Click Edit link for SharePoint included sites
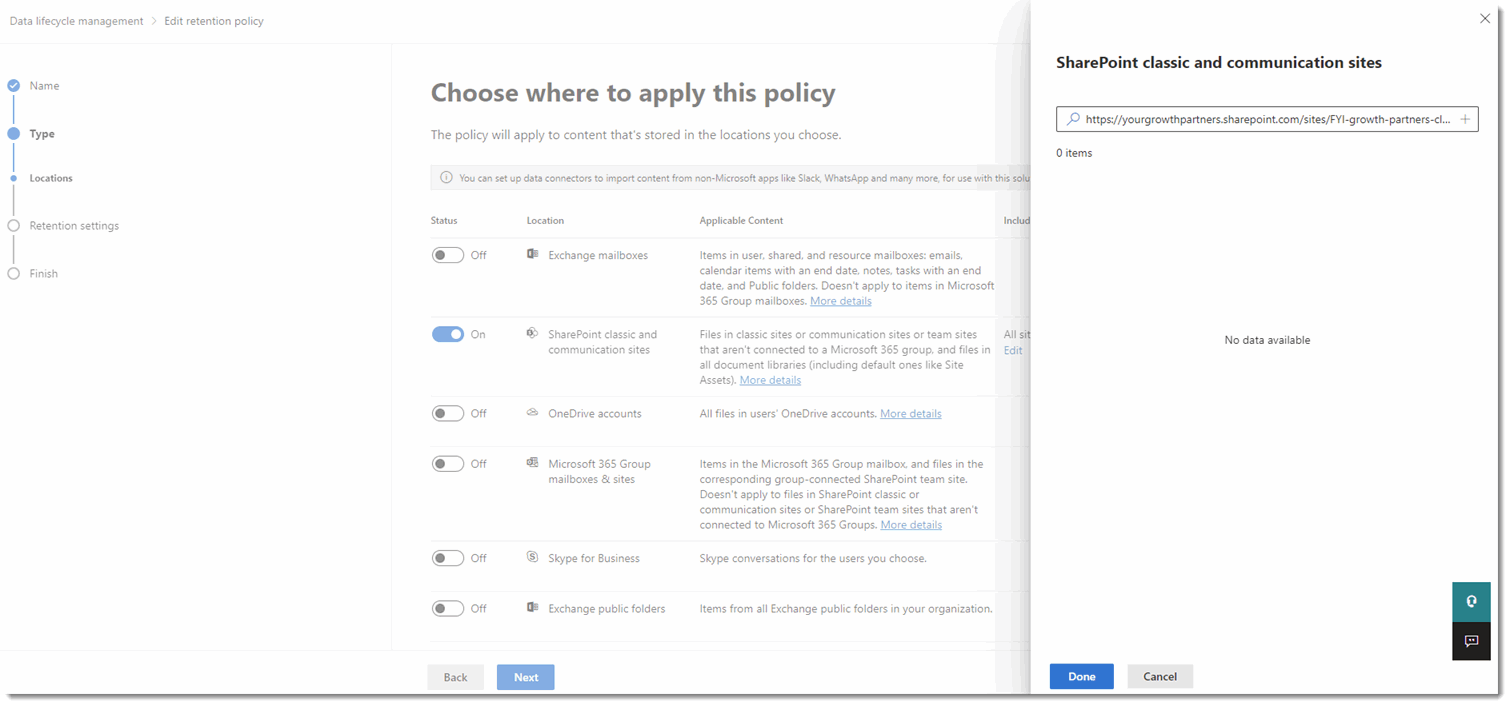1510x706 pixels. pyautogui.click(x=1013, y=350)
